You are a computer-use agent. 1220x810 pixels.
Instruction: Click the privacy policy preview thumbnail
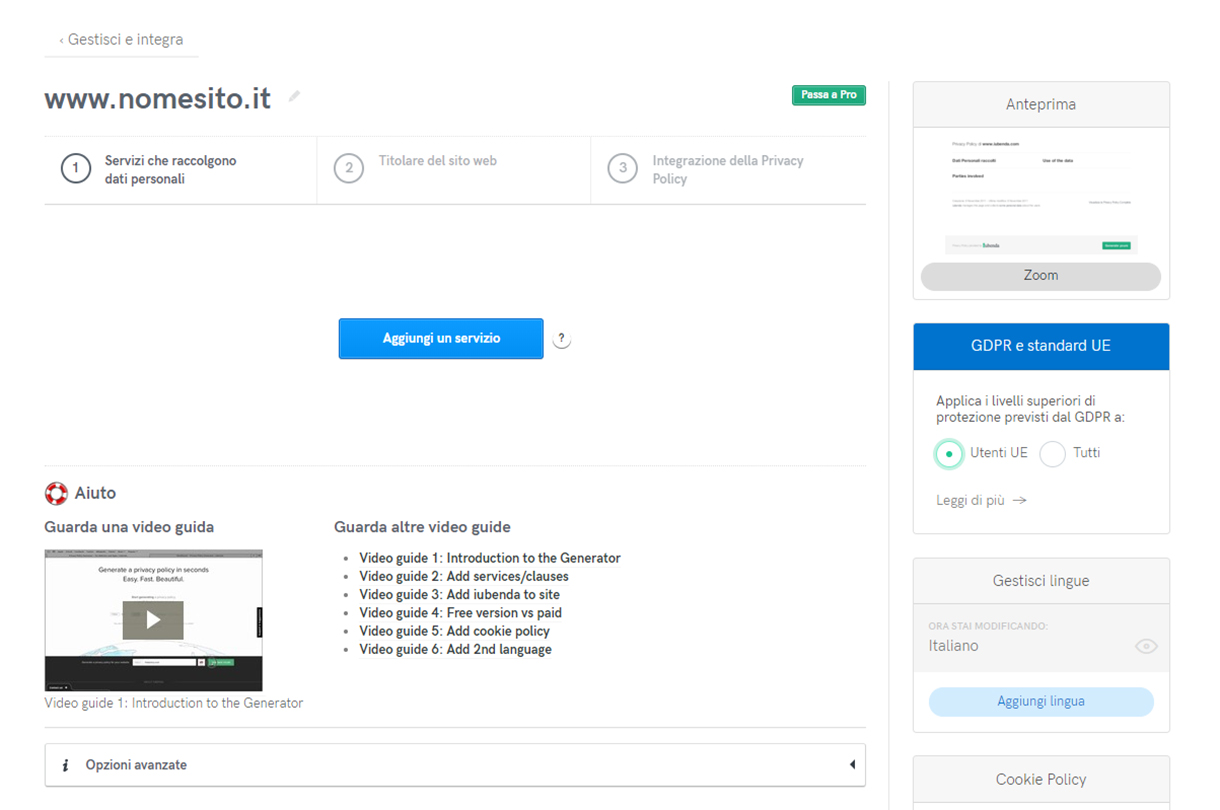tap(1041, 194)
